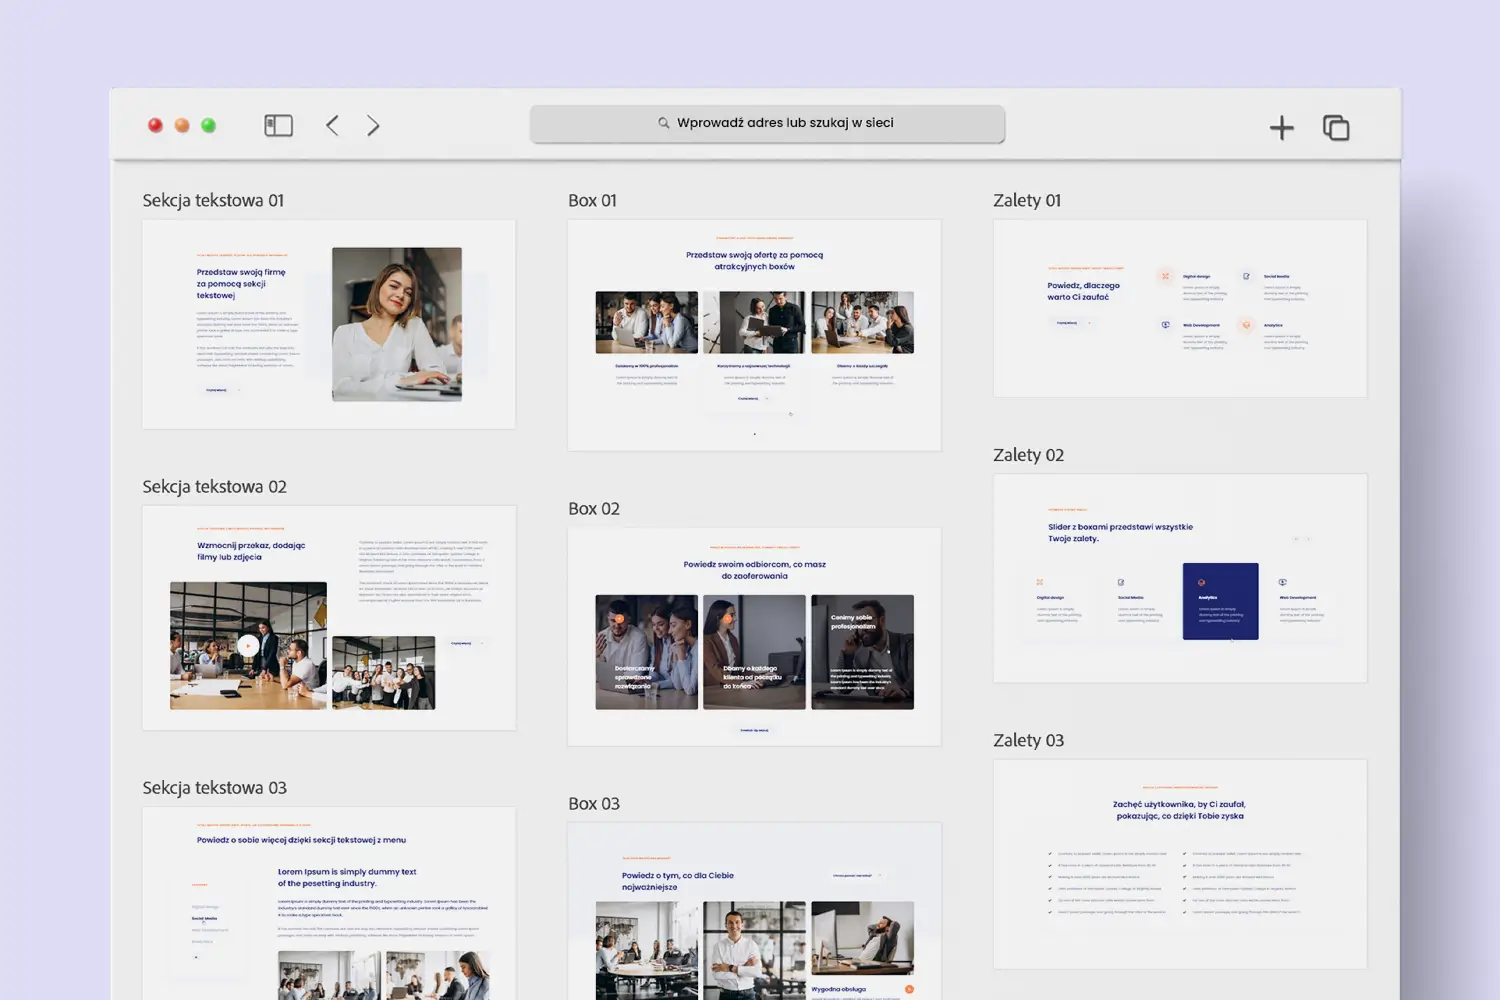Click the 'Sekcja tekstowa 02' heading
This screenshot has width=1500, height=1000.
coord(214,486)
